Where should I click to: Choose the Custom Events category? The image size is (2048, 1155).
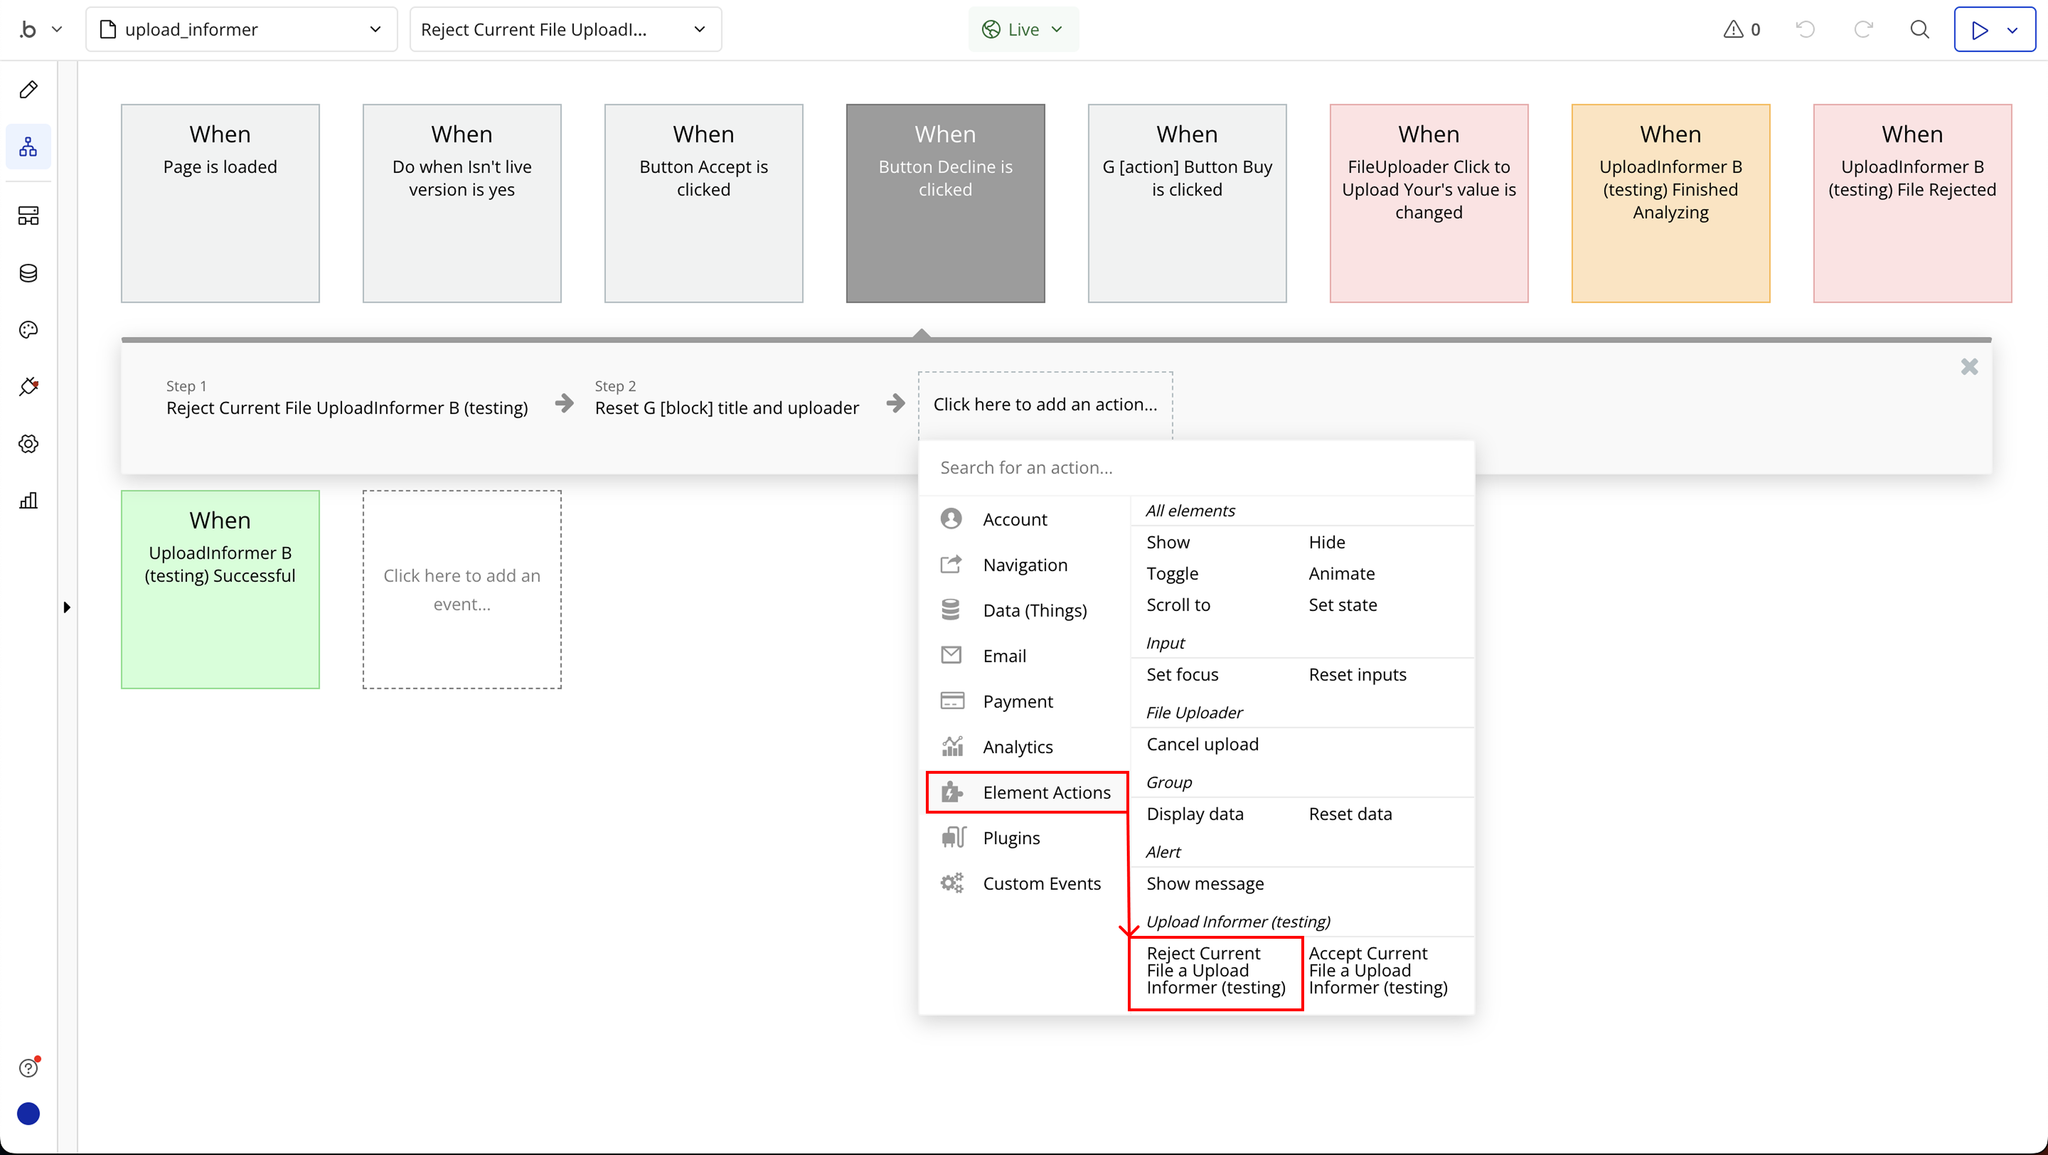1041,884
